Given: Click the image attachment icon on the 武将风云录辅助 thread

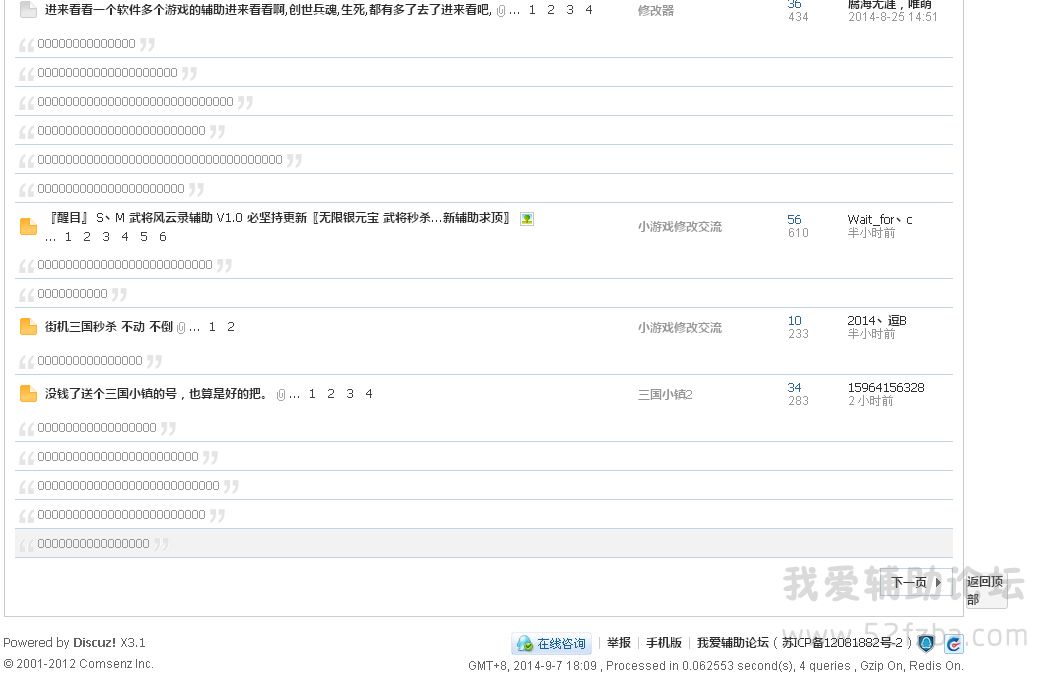Looking at the screenshot, I should pyautogui.click(x=527, y=219).
